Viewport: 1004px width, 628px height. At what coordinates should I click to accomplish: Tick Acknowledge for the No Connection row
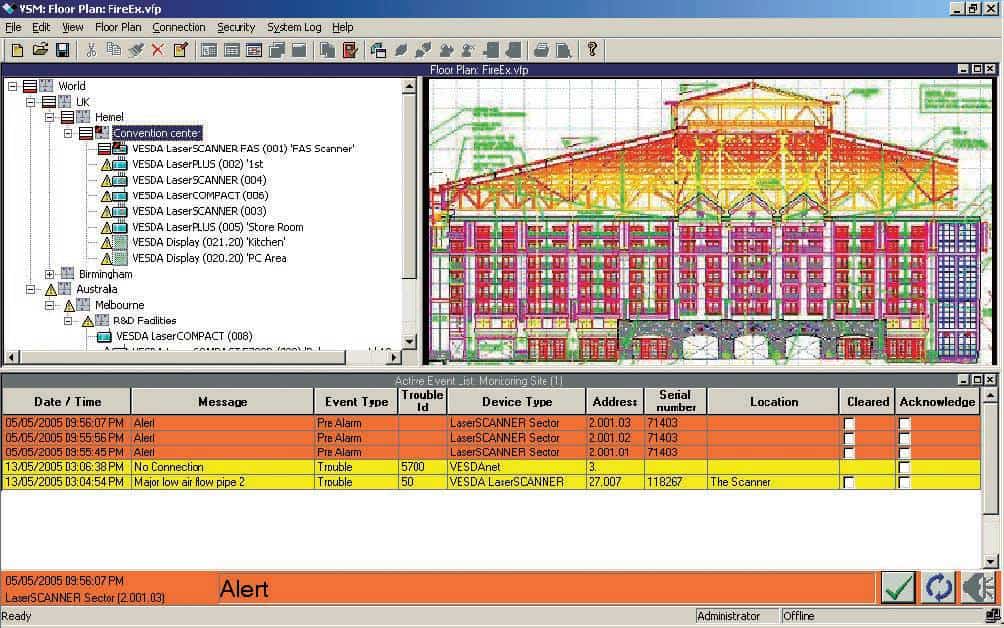[x=904, y=467]
